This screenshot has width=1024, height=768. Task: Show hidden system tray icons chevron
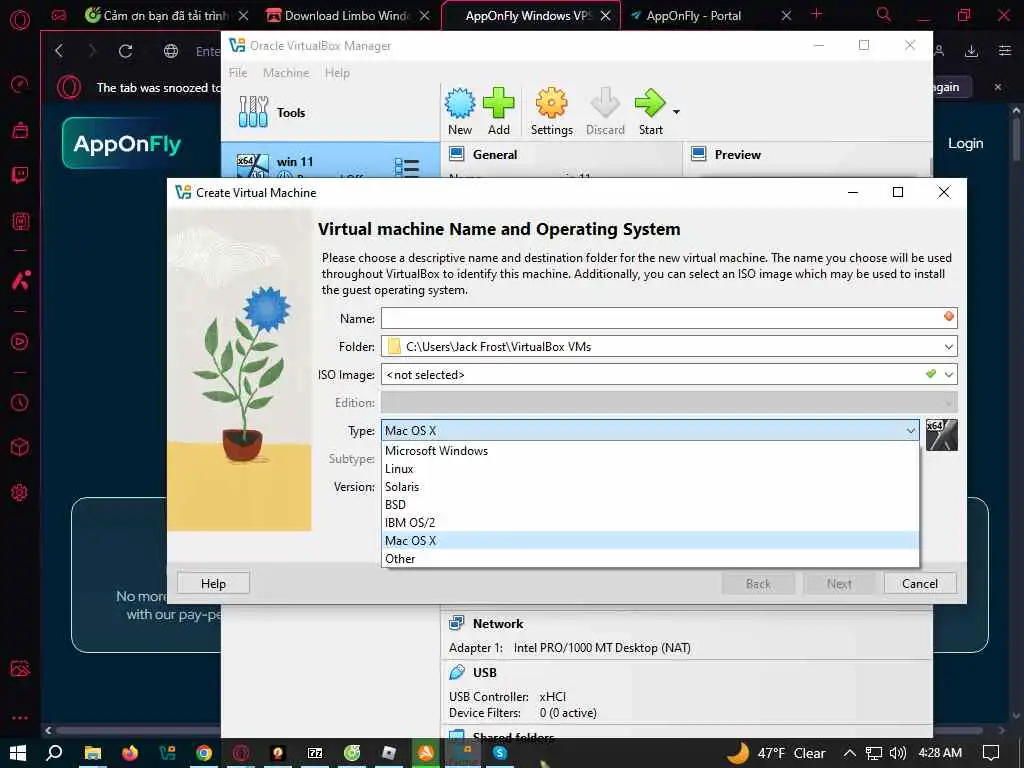click(x=849, y=753)
